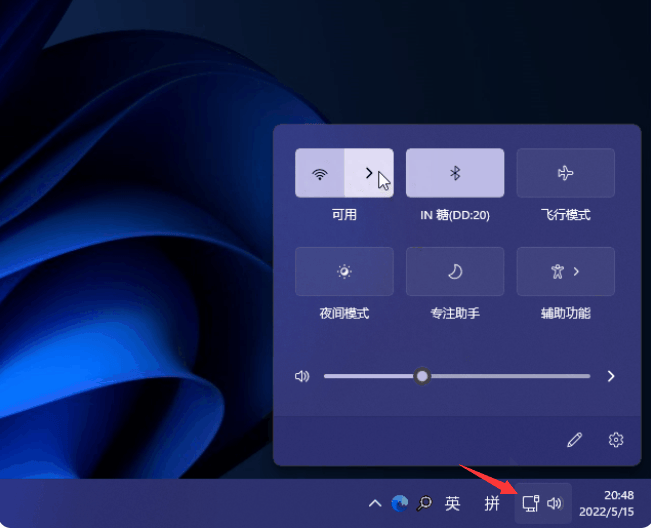Mute sound via speaker icon beside slider

[x=302, y=376]
